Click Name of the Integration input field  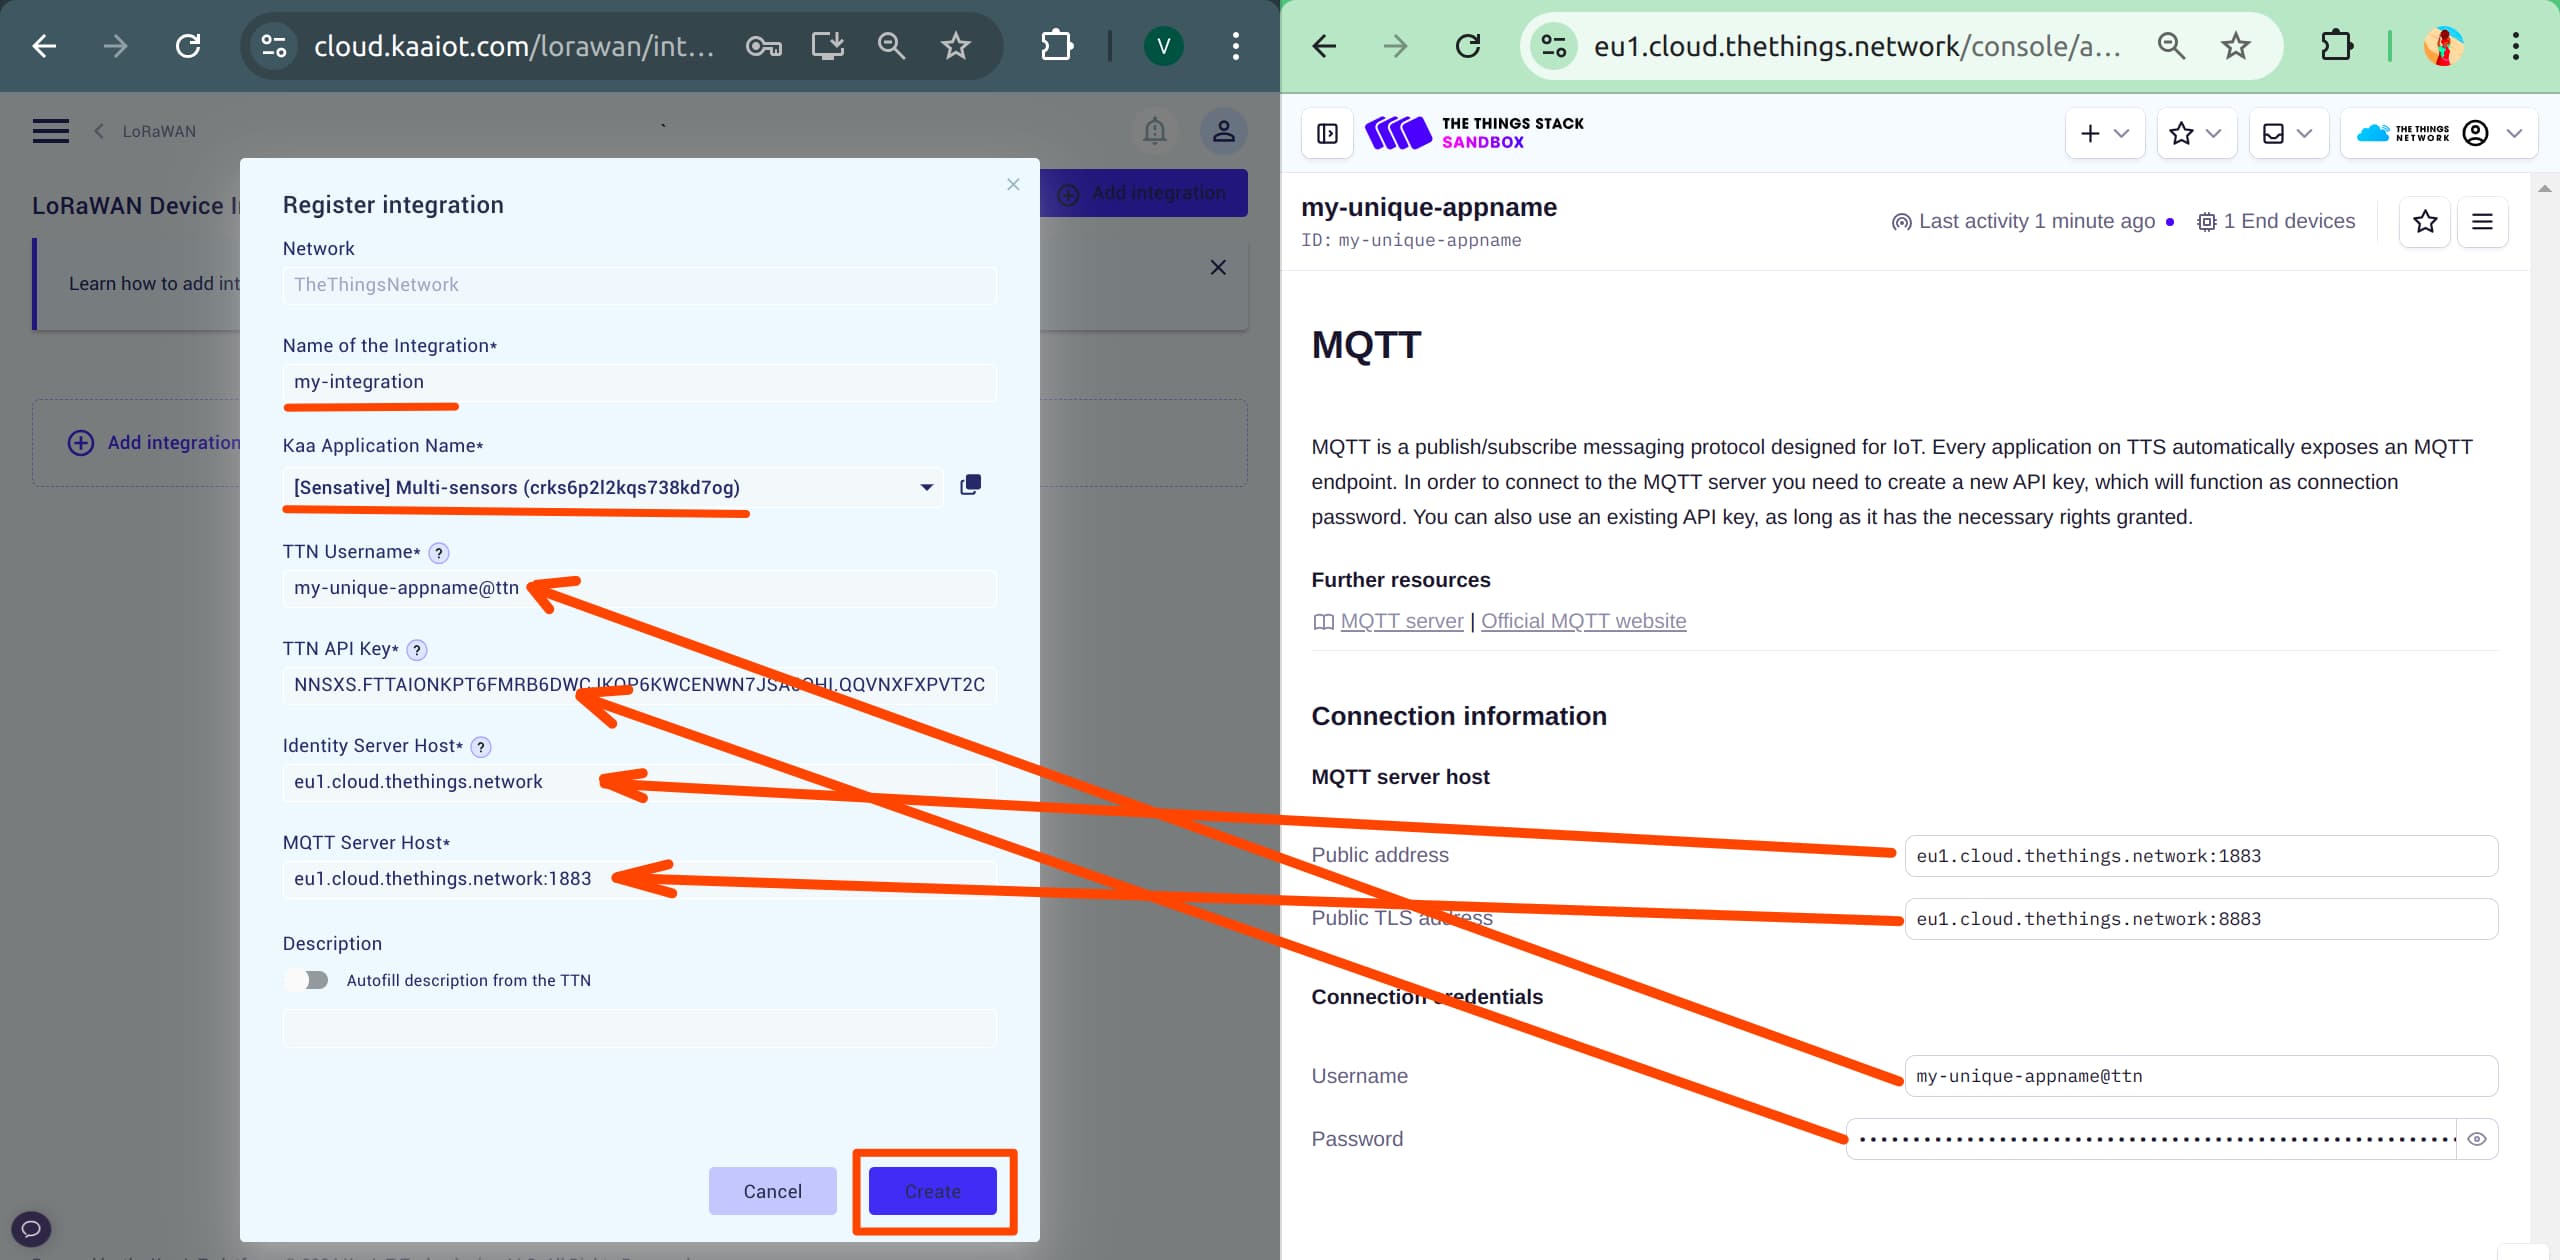pos(639,382)
